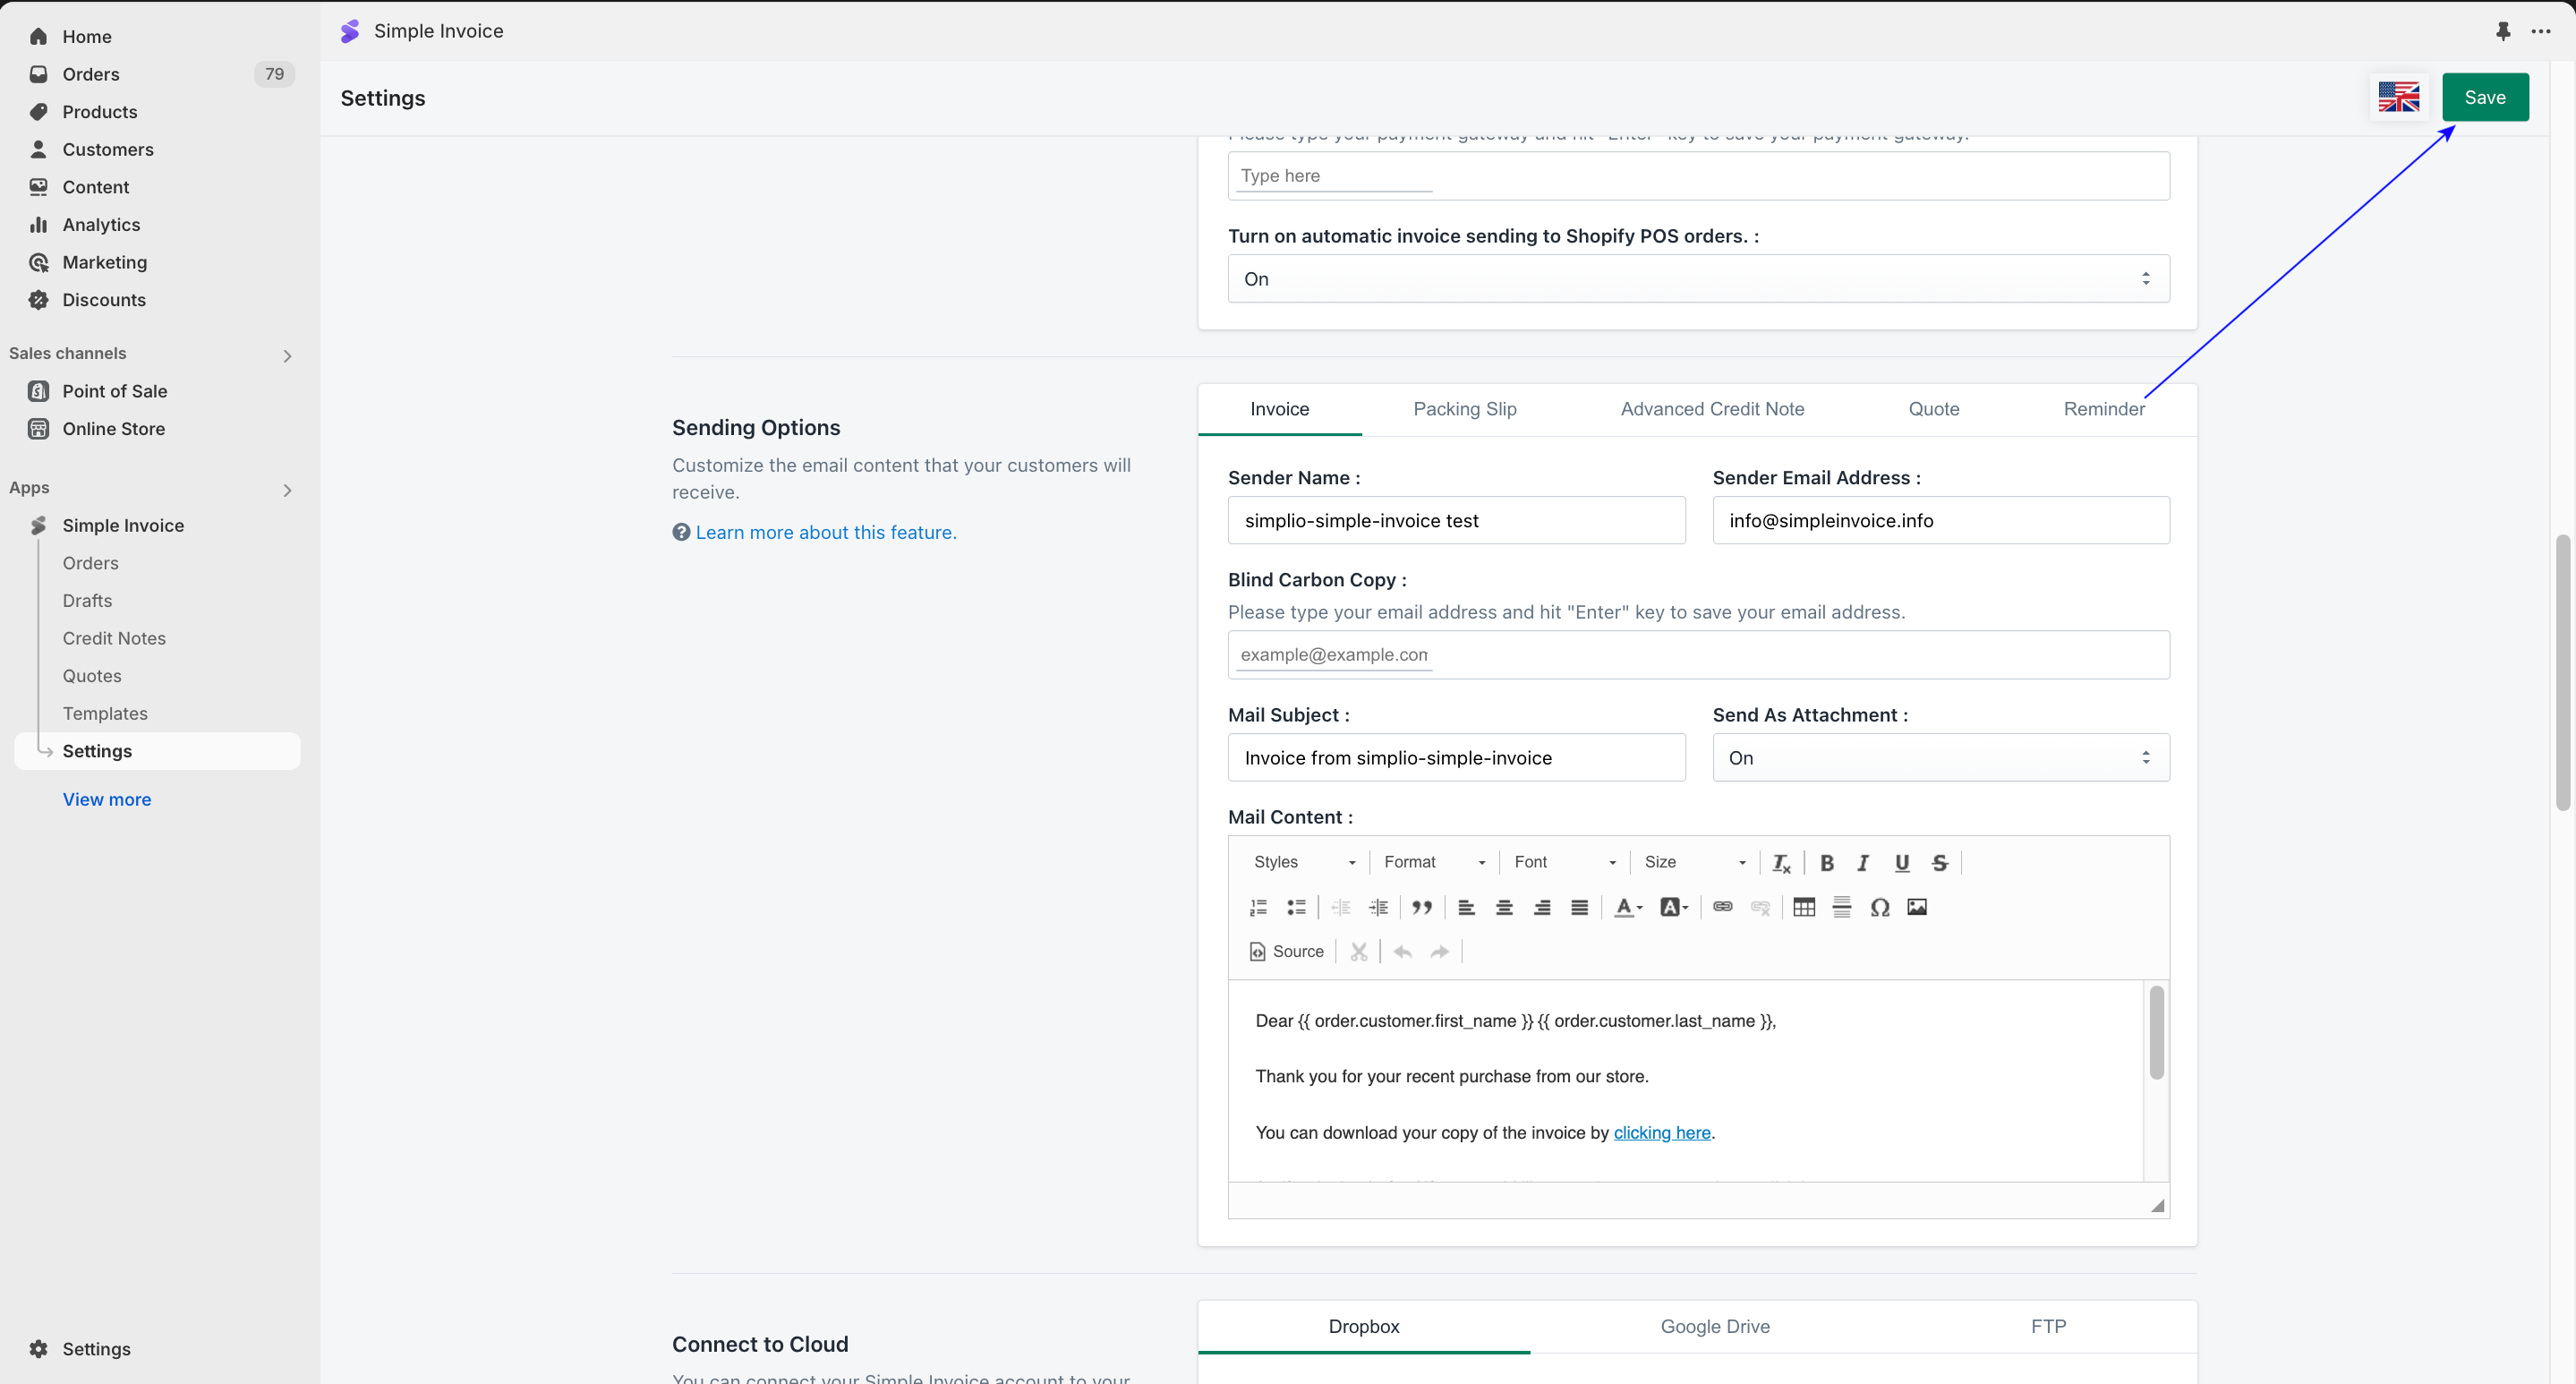2576x1384 pixels.
Task: Insert a table into mail content
Action: [1804, 907]
